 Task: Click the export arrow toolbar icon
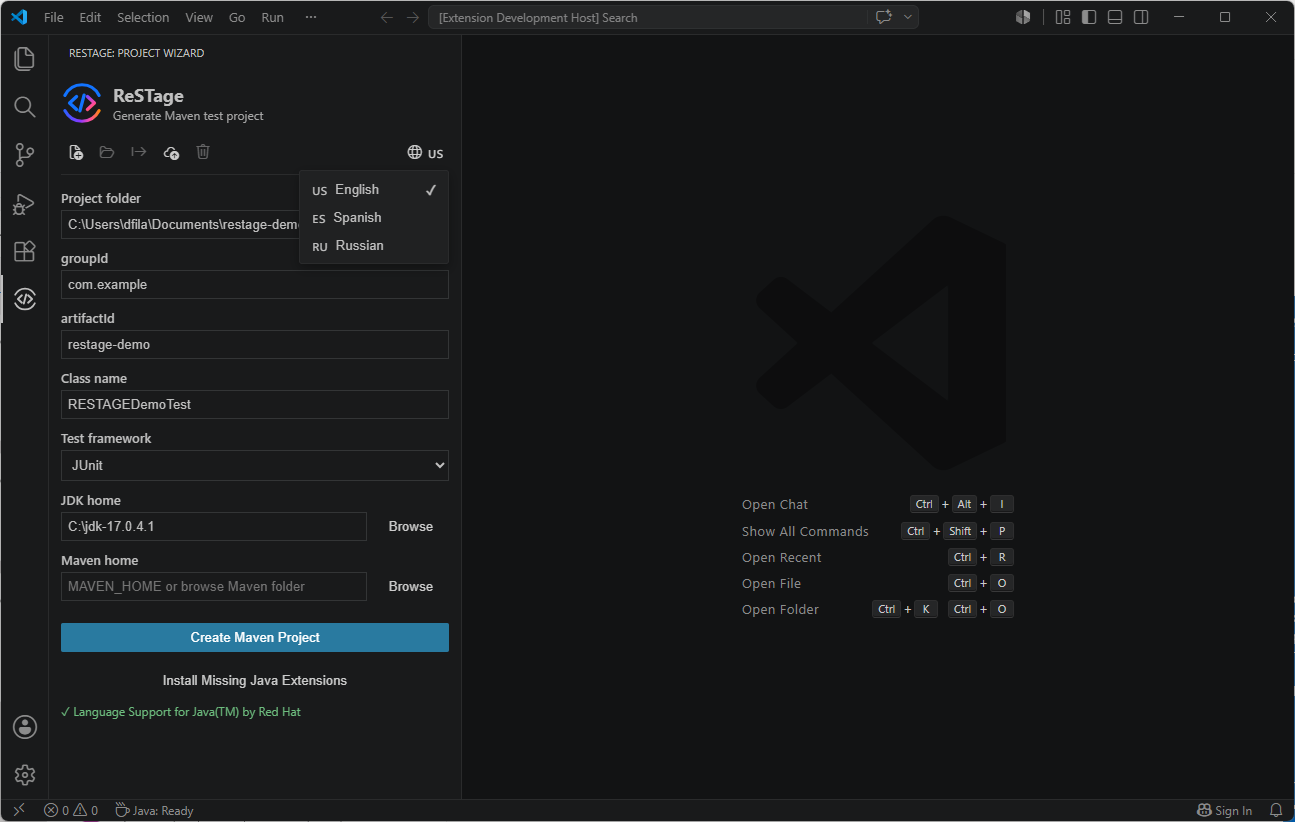click(139, 152)
